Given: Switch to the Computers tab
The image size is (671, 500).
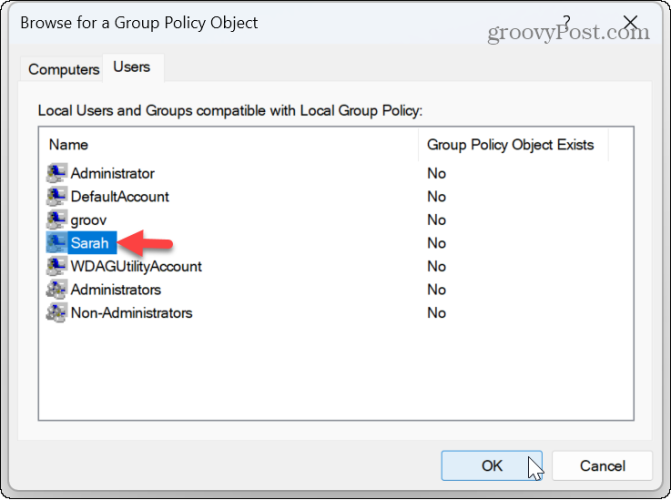Looking at the screenshot, I should tap(63, 69).
